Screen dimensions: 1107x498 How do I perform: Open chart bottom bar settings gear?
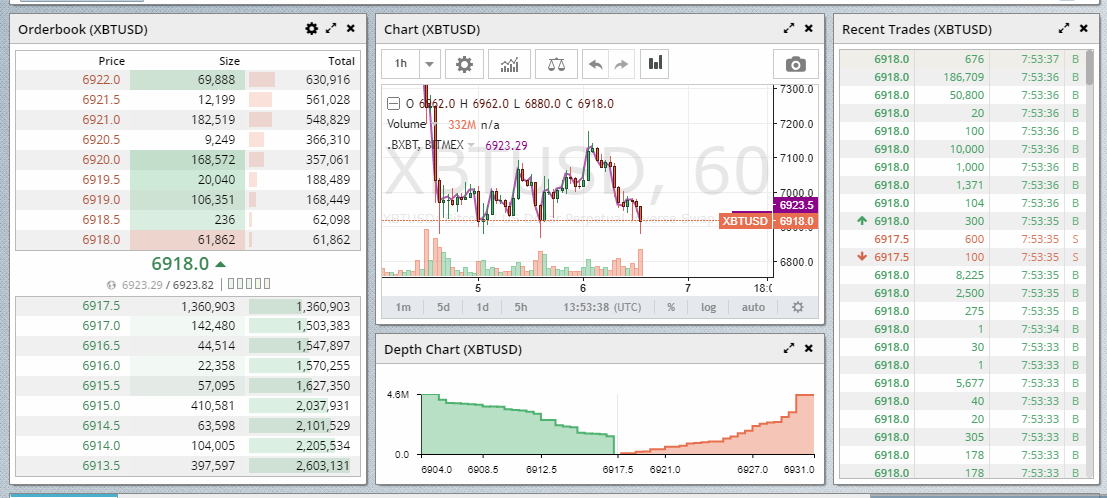(798, 307)
